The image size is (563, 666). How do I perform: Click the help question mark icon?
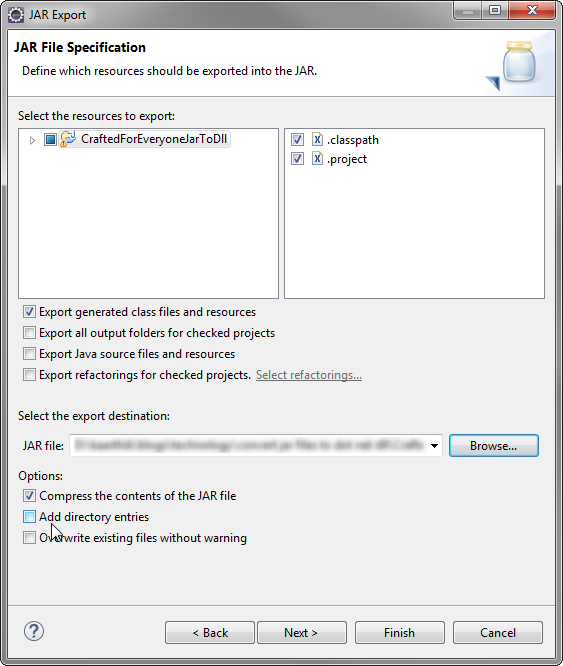pos(34,631)
